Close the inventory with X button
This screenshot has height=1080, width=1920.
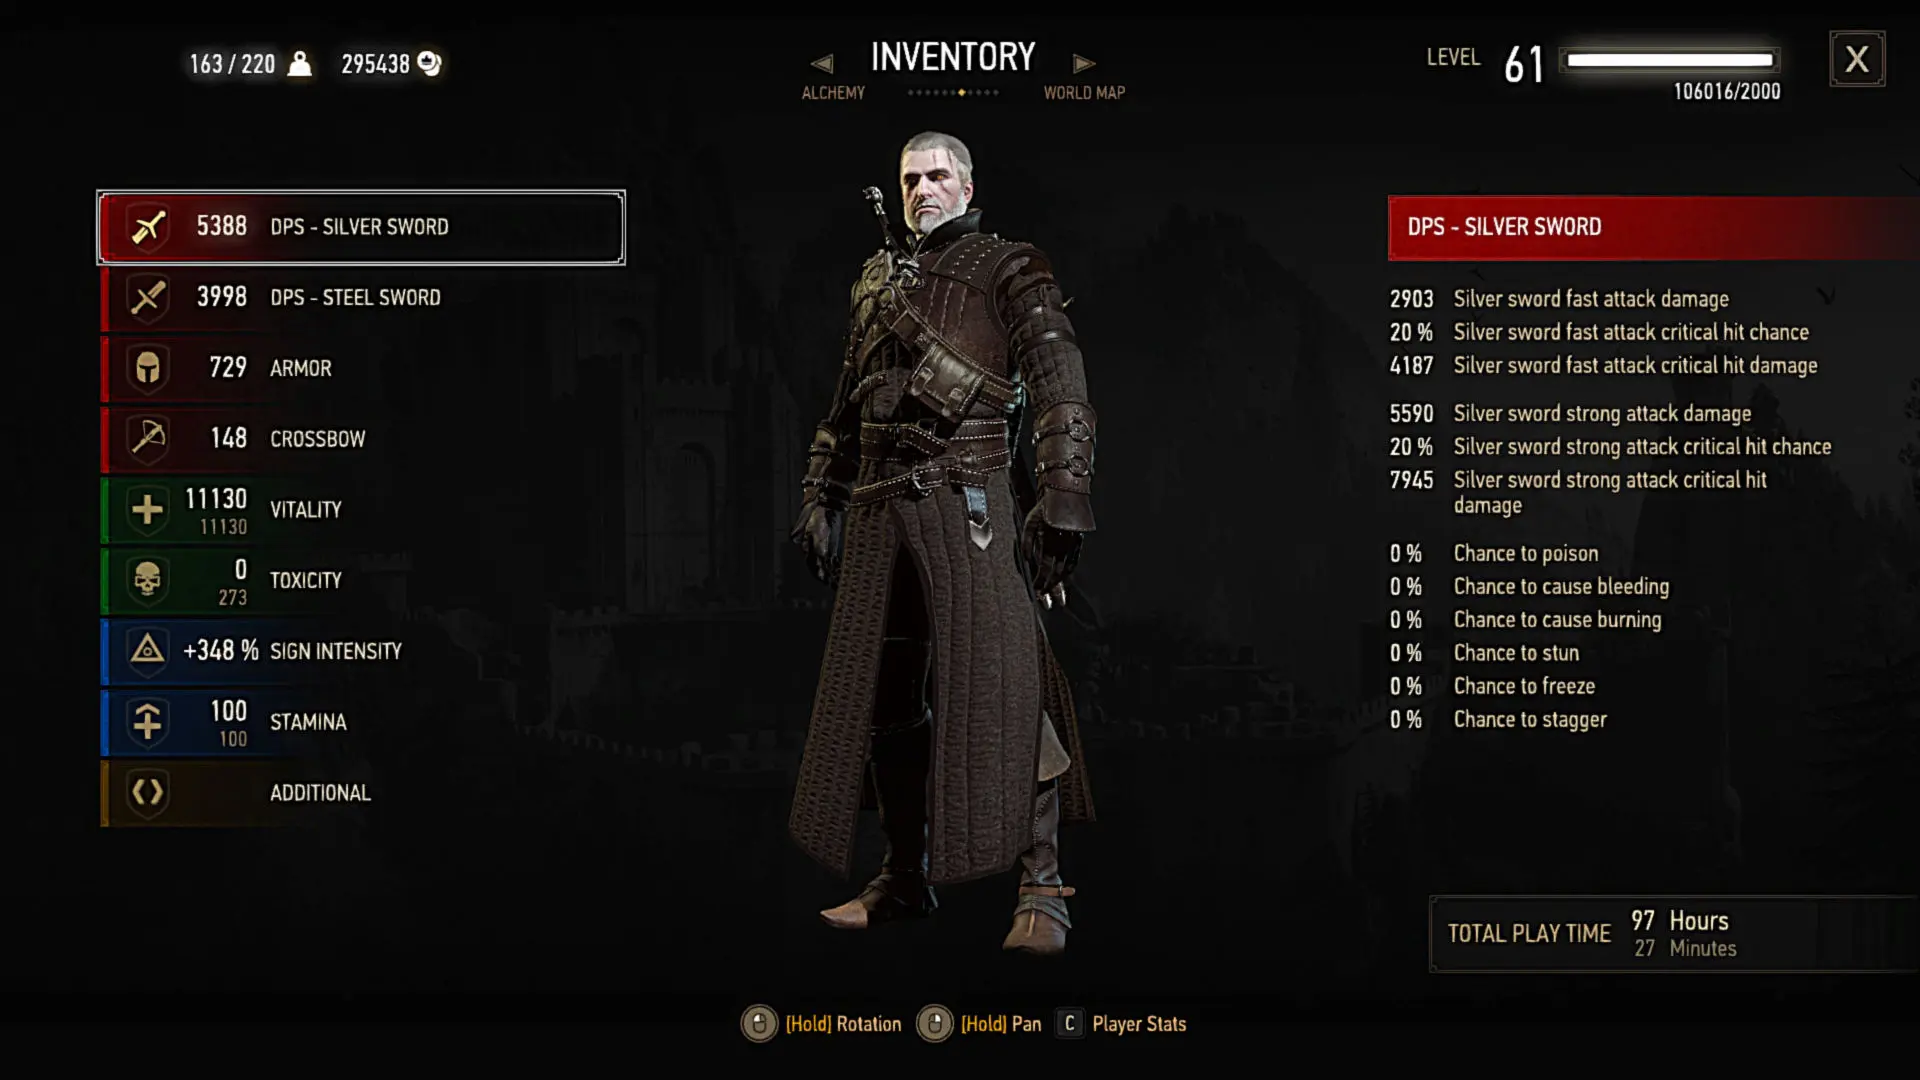(x=1857, y=59)
